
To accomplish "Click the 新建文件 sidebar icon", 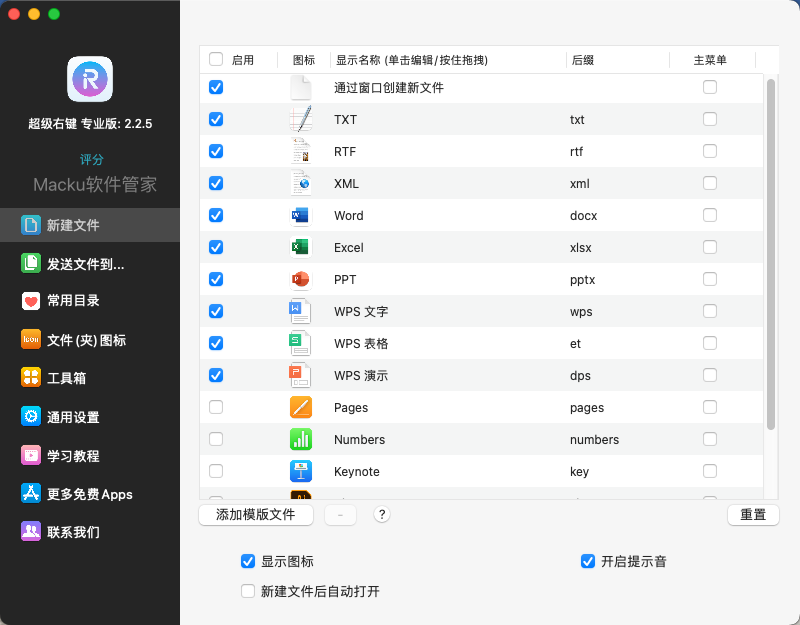I will tap(31, 225).
